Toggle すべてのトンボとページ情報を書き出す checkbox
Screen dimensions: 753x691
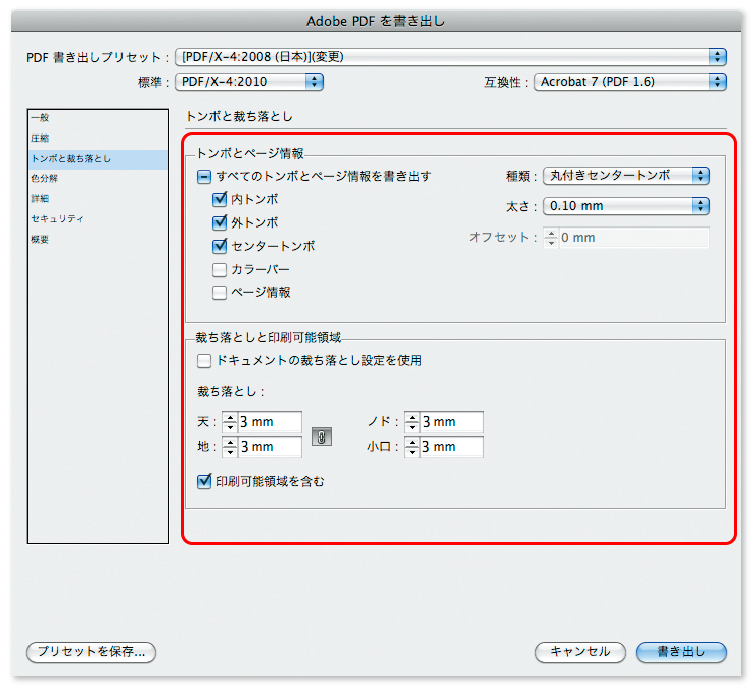click(204, 177)
